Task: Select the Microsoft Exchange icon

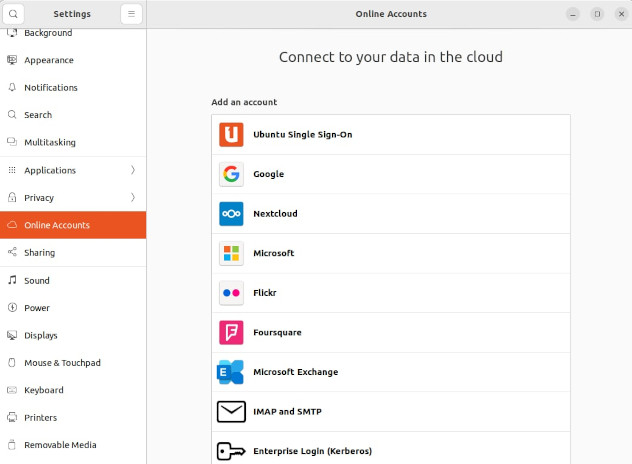Action: pos(231,372)
